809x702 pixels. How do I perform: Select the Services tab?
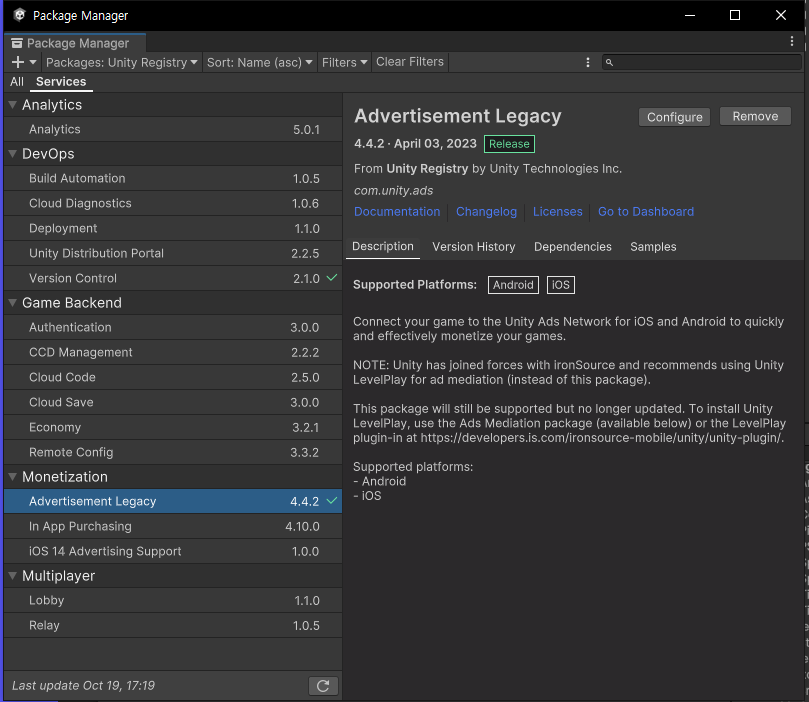(61, 81)
